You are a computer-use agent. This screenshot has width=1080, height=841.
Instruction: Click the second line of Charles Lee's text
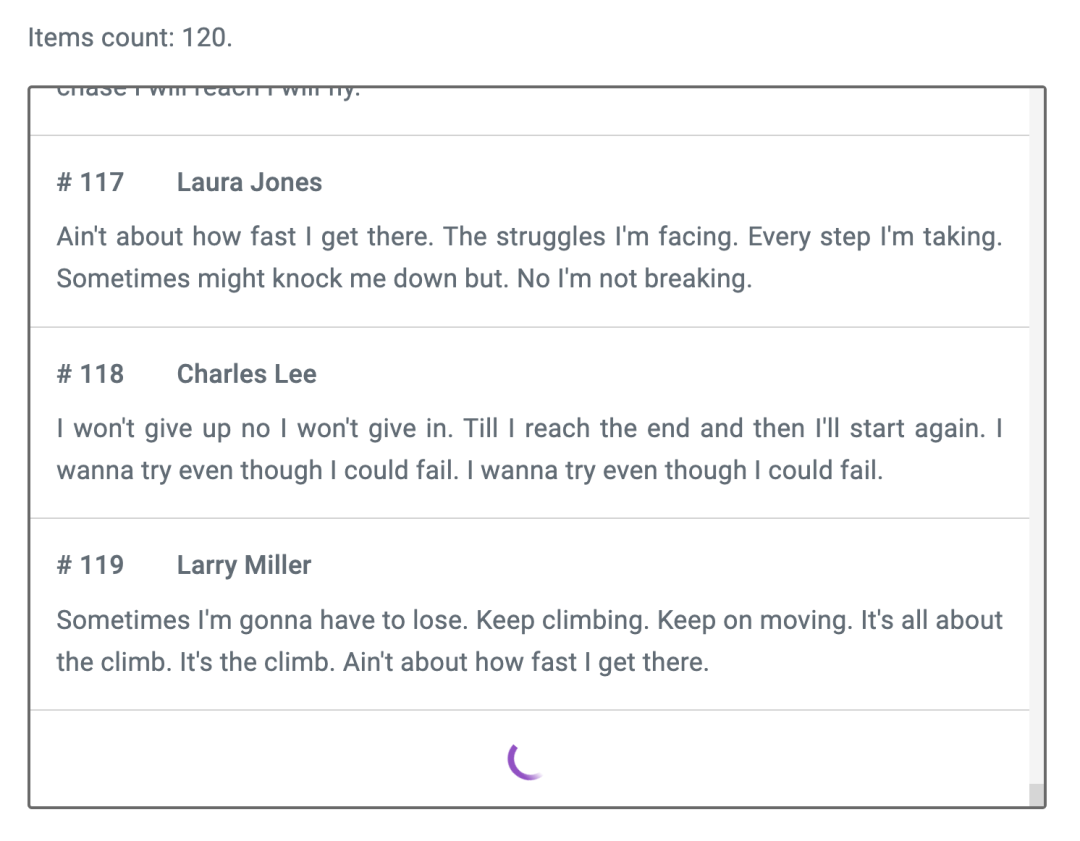pyautogui.click(x=470, y=470)
